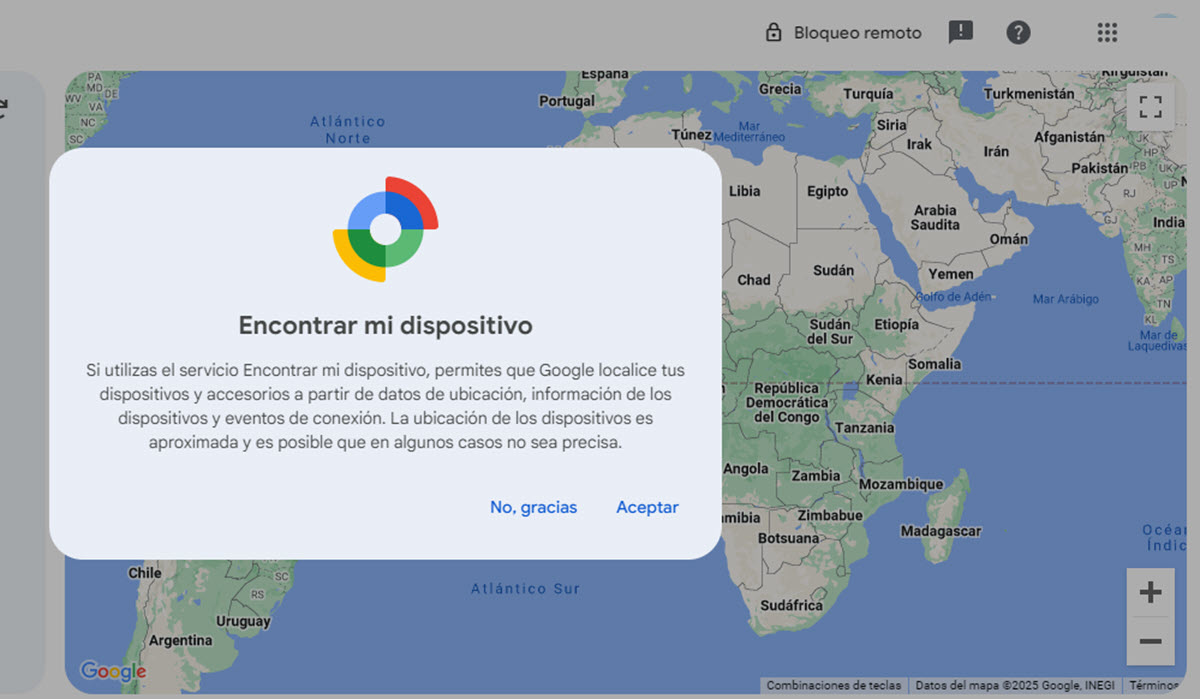Click the Omán label on the map
Viewport: 1200px width, 699px height.
1008,239
